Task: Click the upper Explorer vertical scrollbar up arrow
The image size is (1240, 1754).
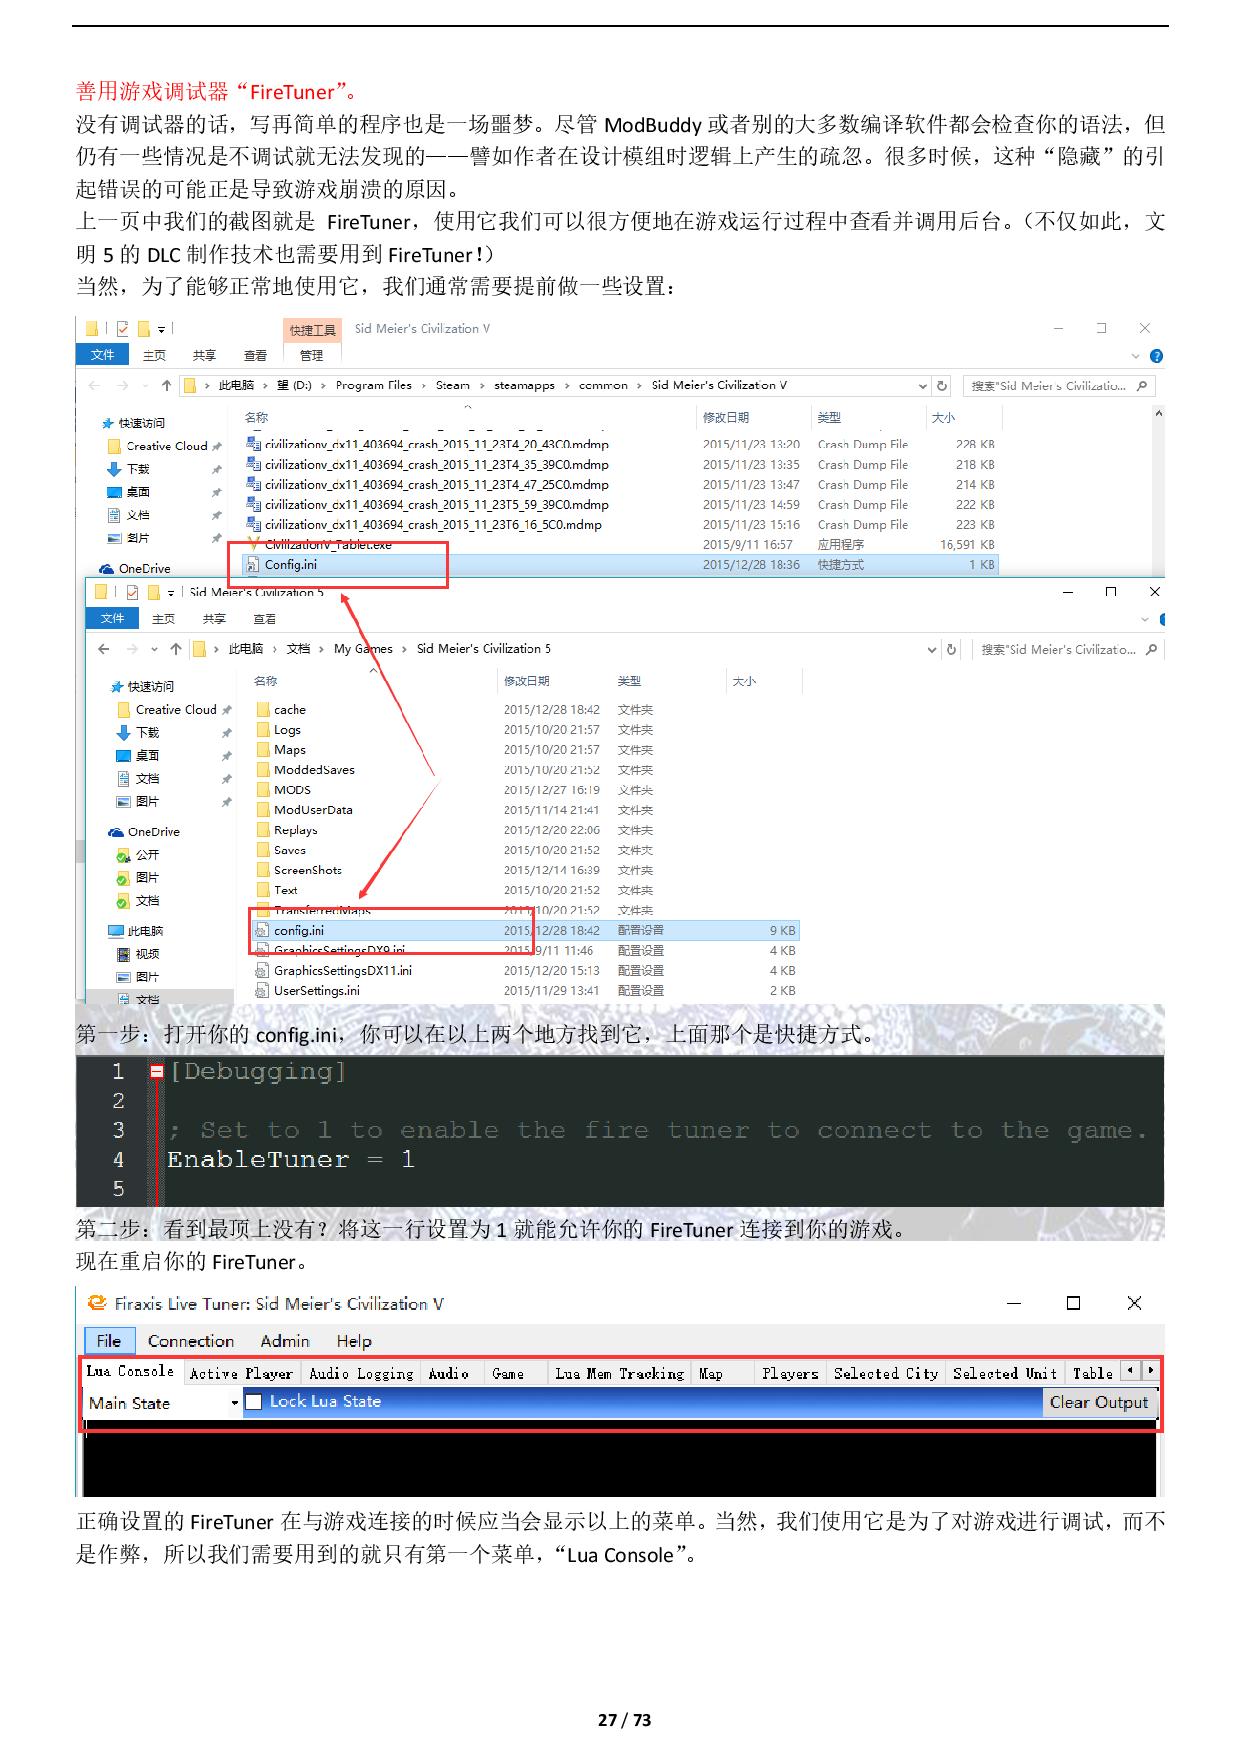Action: coord(1159,413)
